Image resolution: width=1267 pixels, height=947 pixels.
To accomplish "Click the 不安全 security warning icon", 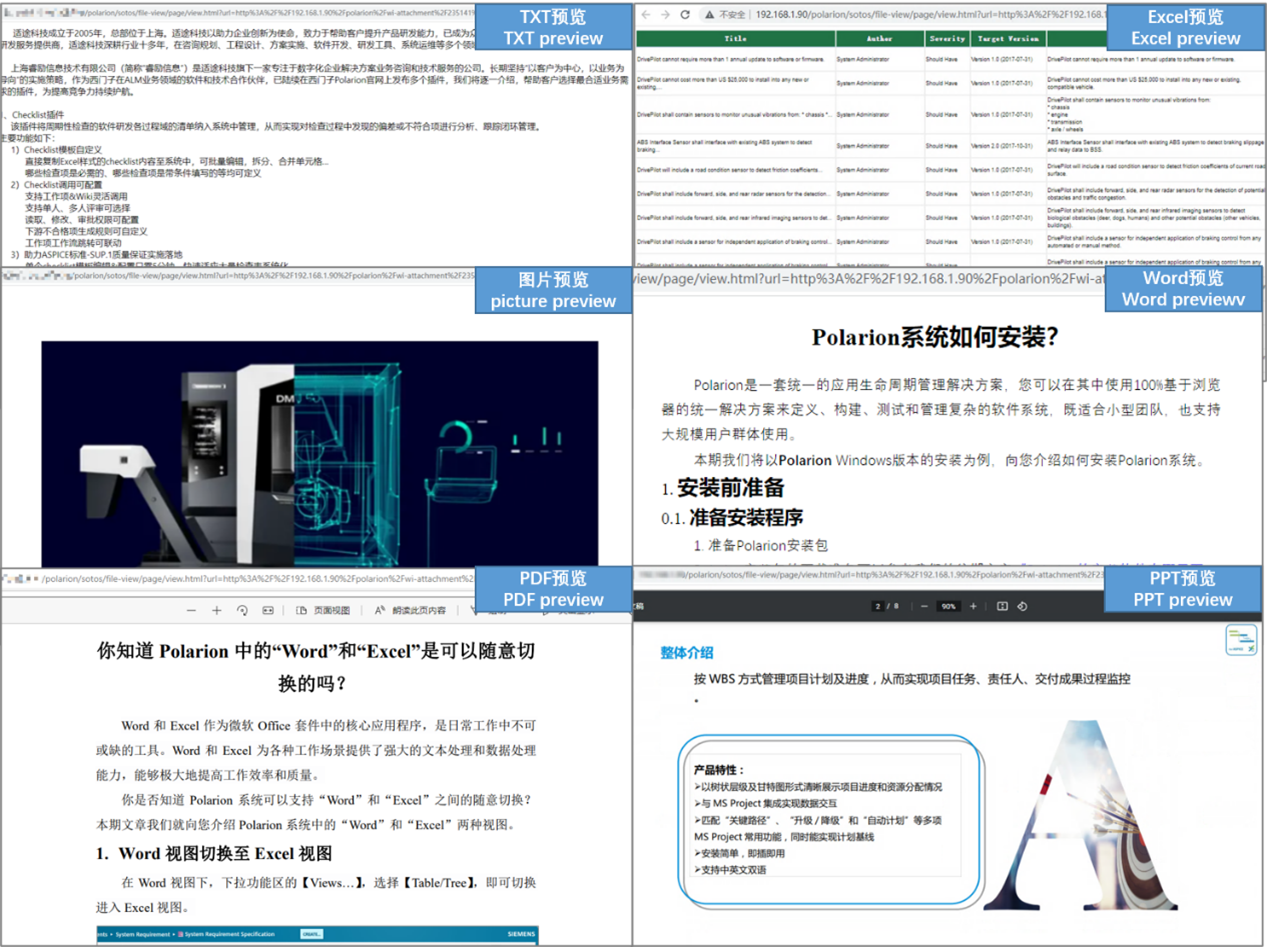I will coord(710,15).
